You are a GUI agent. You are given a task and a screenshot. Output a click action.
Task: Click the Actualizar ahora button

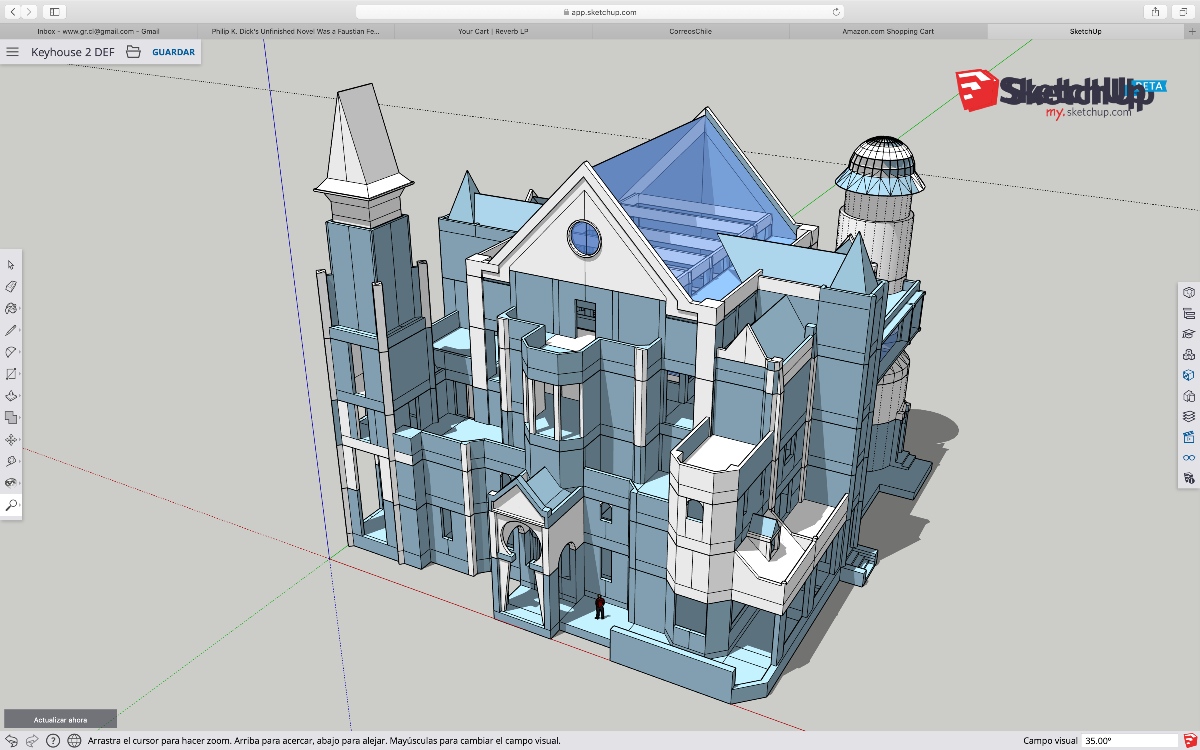[60, 719]
